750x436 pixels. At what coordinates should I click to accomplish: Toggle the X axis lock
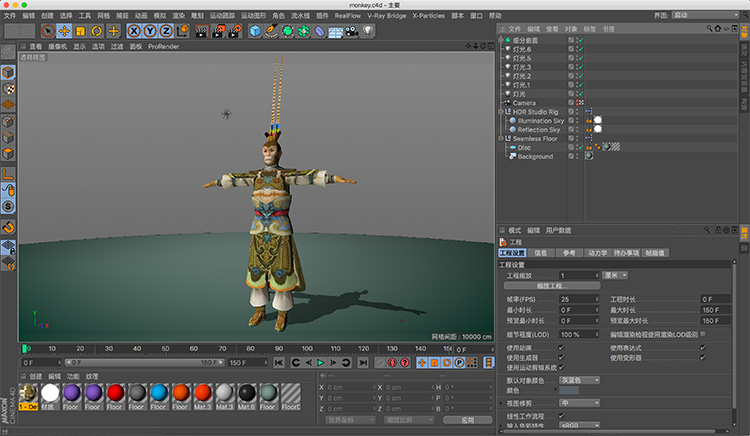coord(134,31)
